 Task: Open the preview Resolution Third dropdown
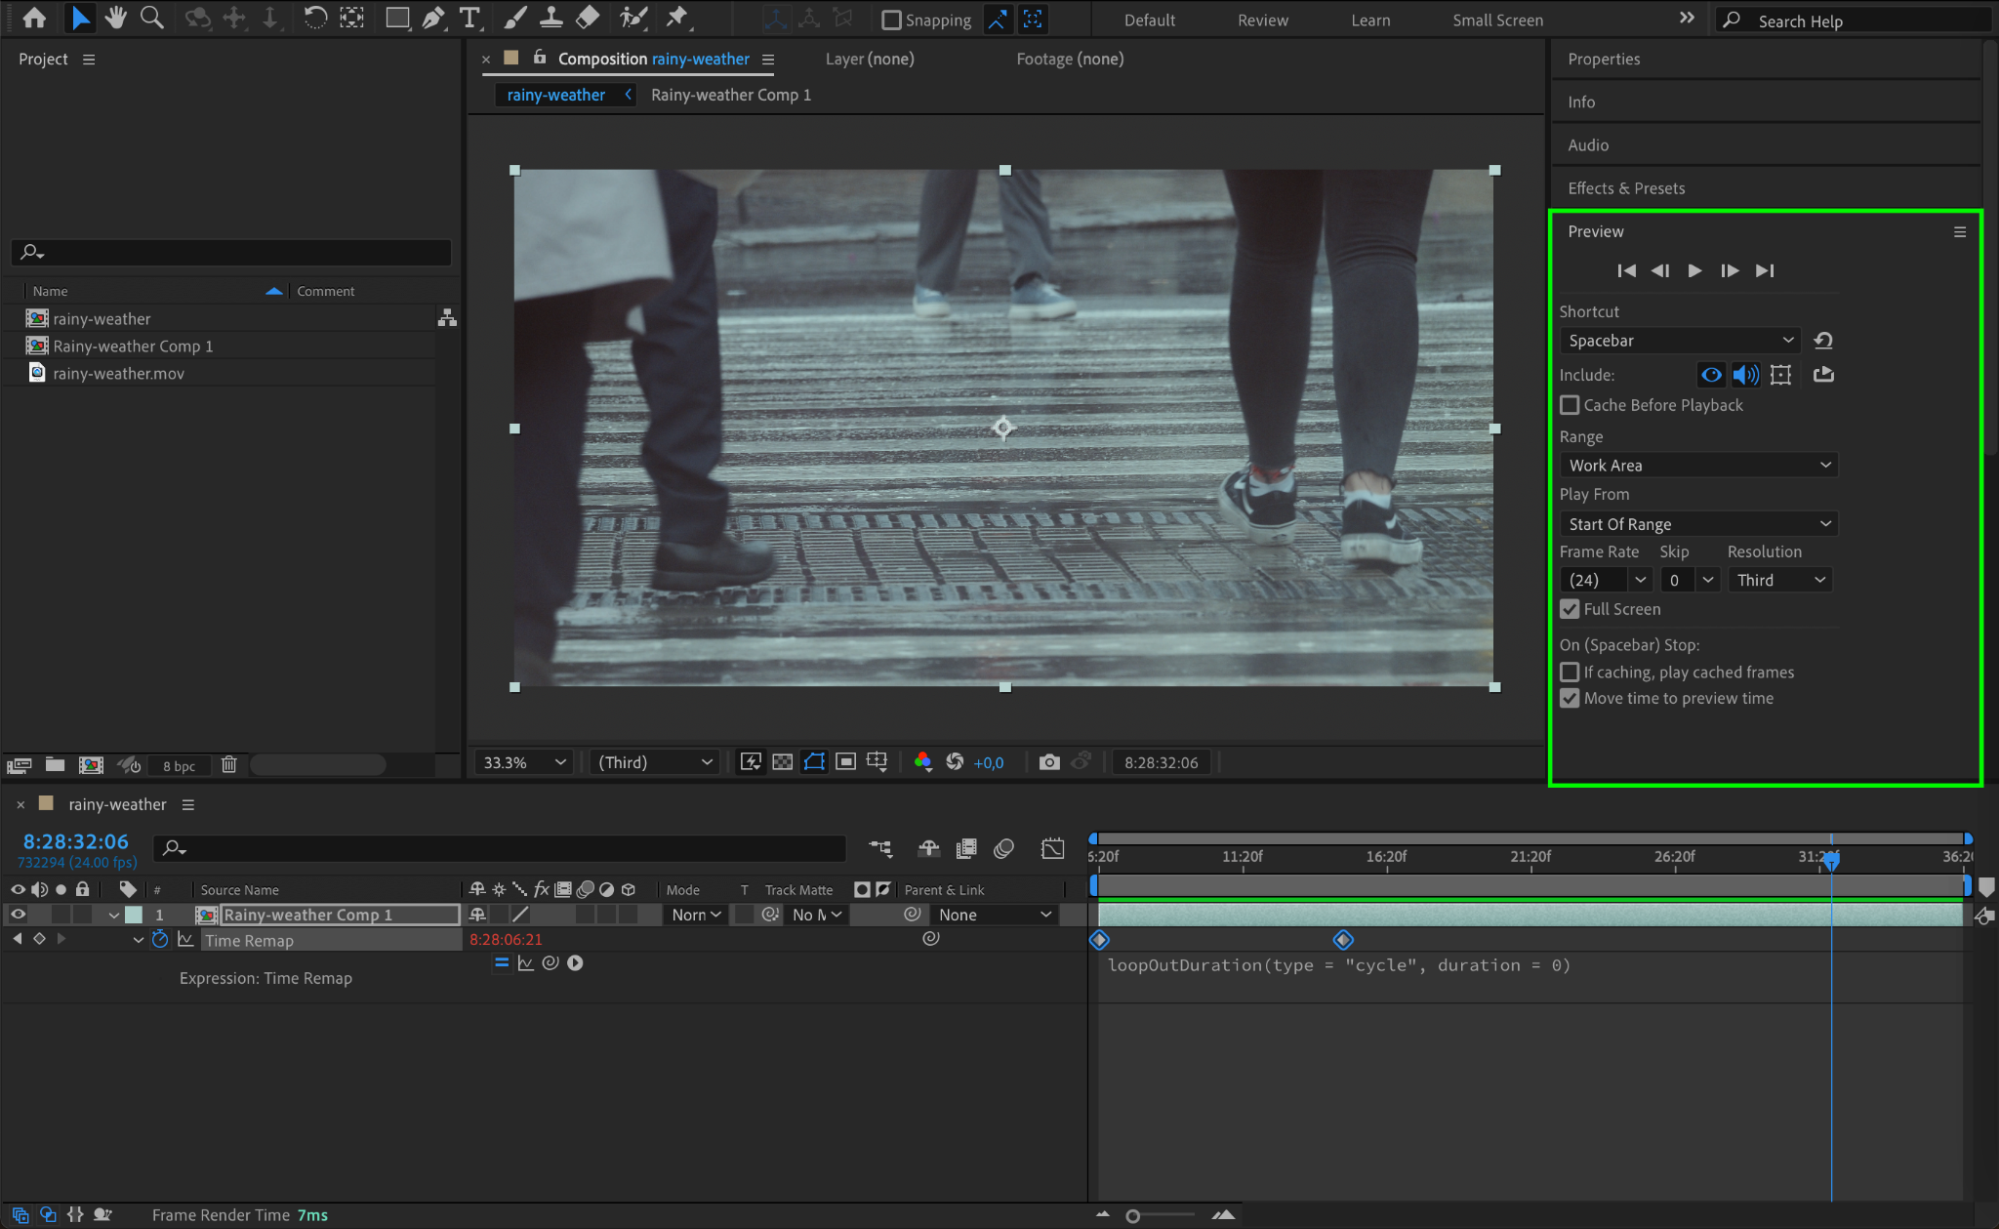pyautogui.click(x=1780, y=580)
